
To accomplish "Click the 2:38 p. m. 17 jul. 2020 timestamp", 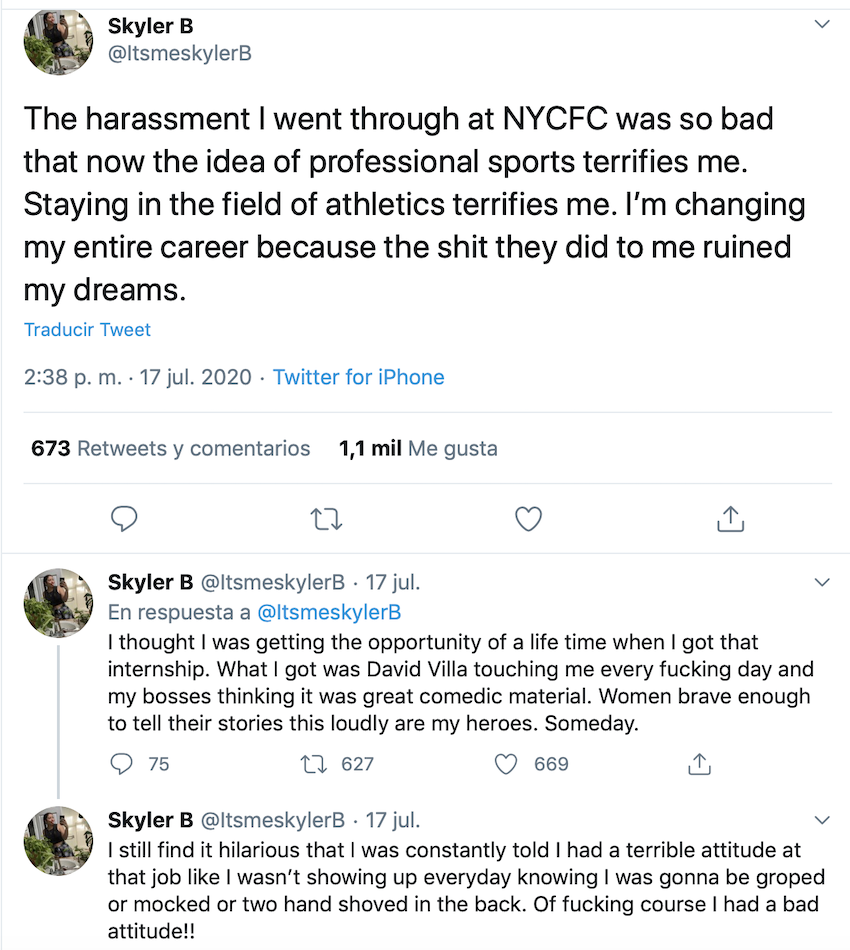I will click(138, 377).
